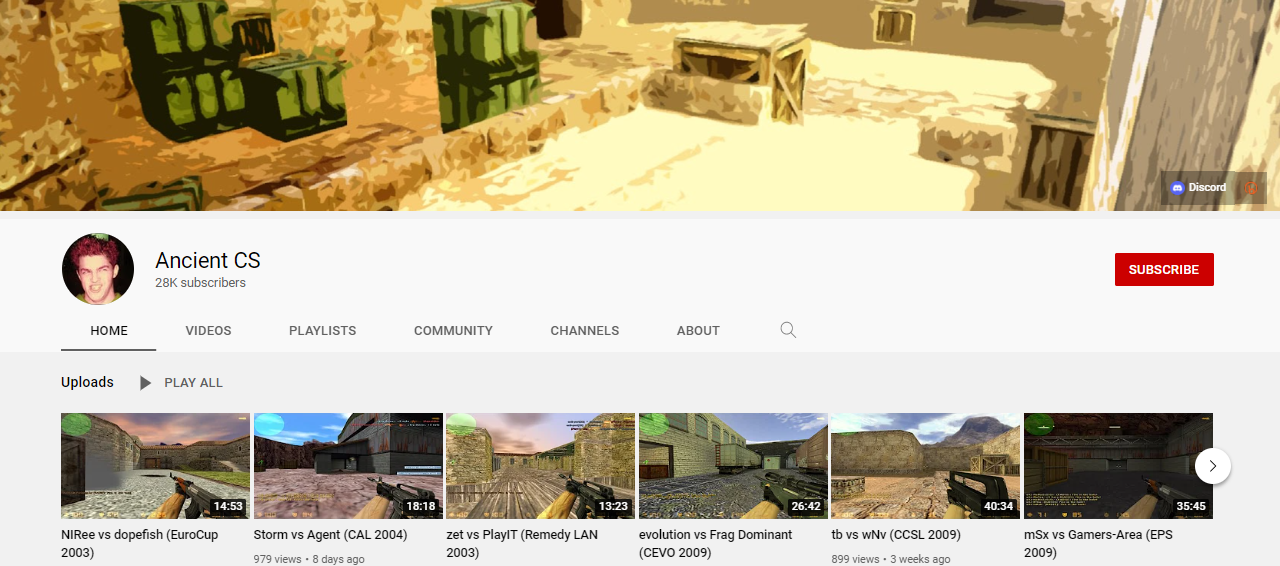
Task: Click '979 views • 8 days ago' text
Action: [x=309, y=559]
